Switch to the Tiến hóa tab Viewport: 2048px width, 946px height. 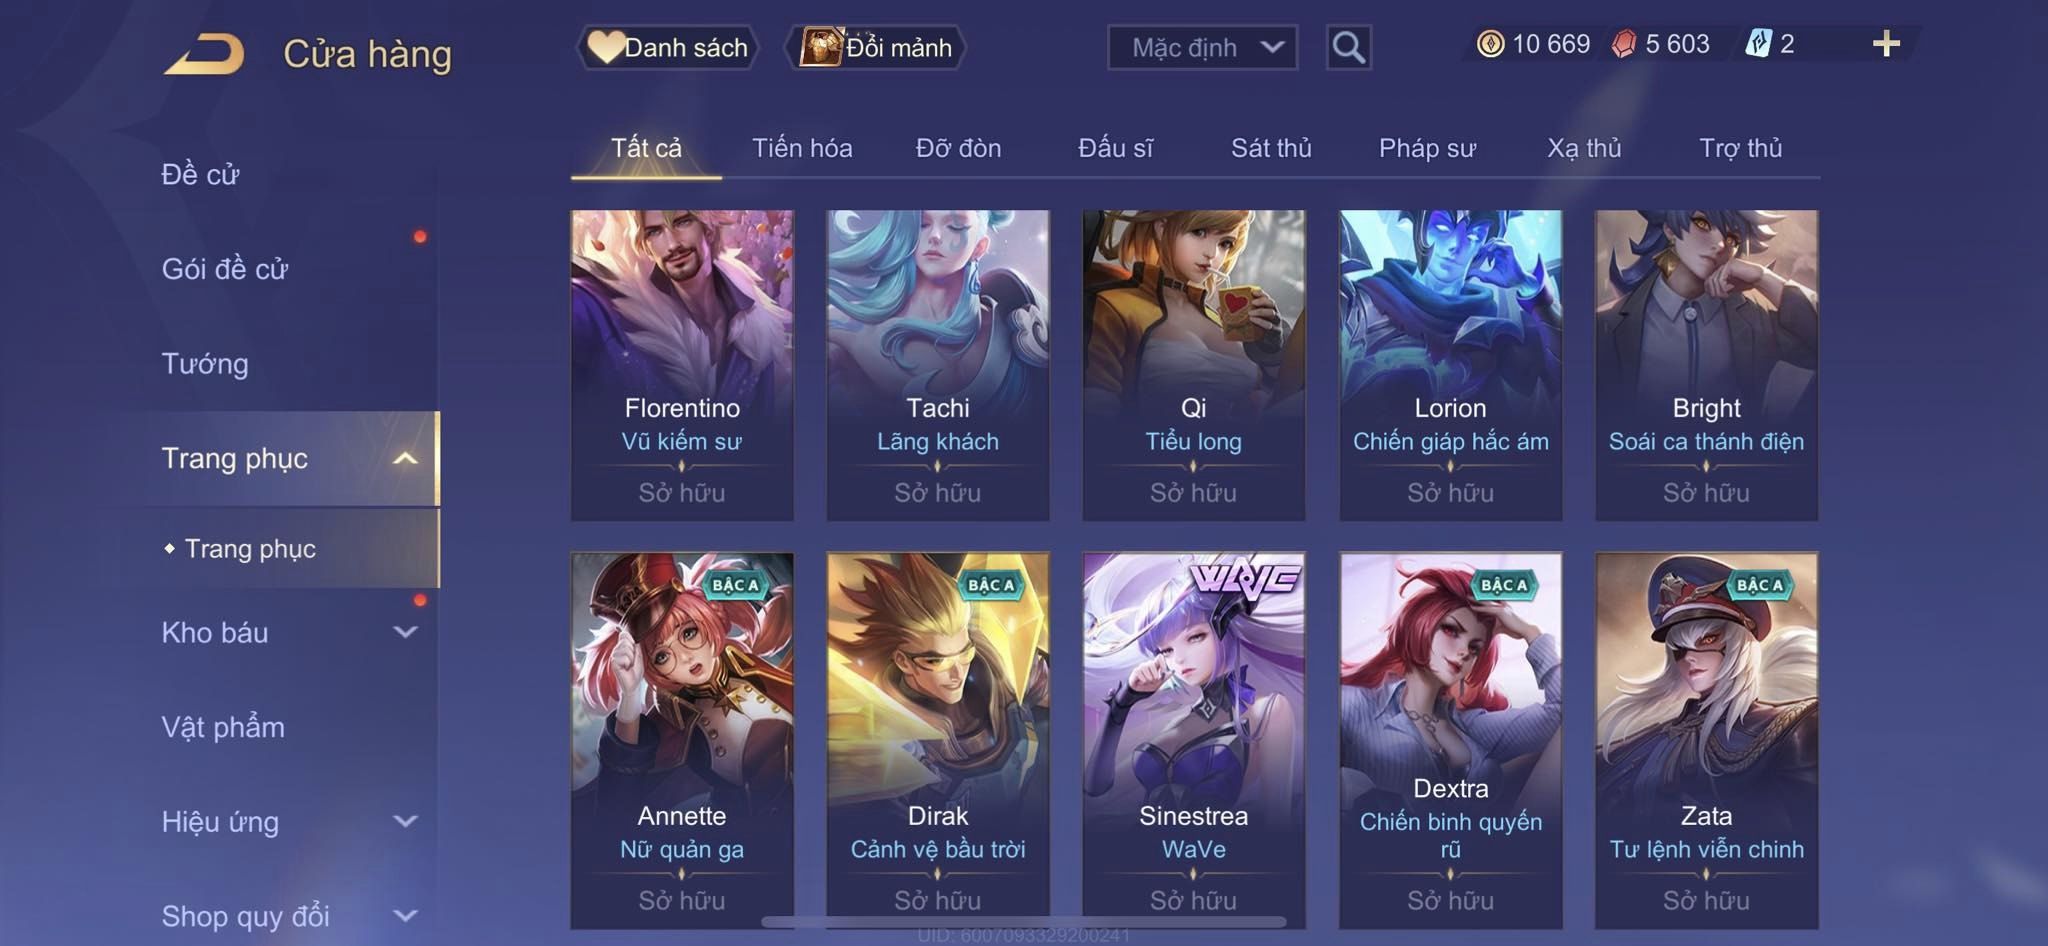[x=802, y=148]
